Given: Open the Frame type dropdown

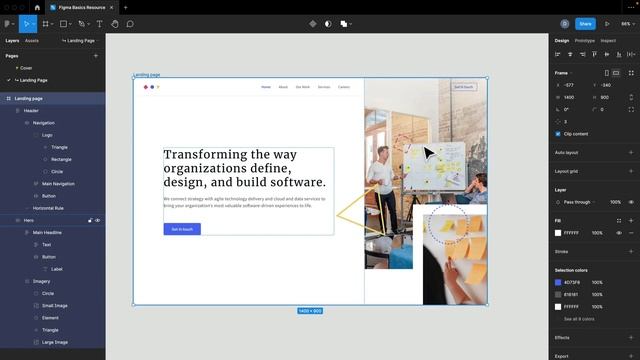Looking at the screenshot, I should [563, 73].
